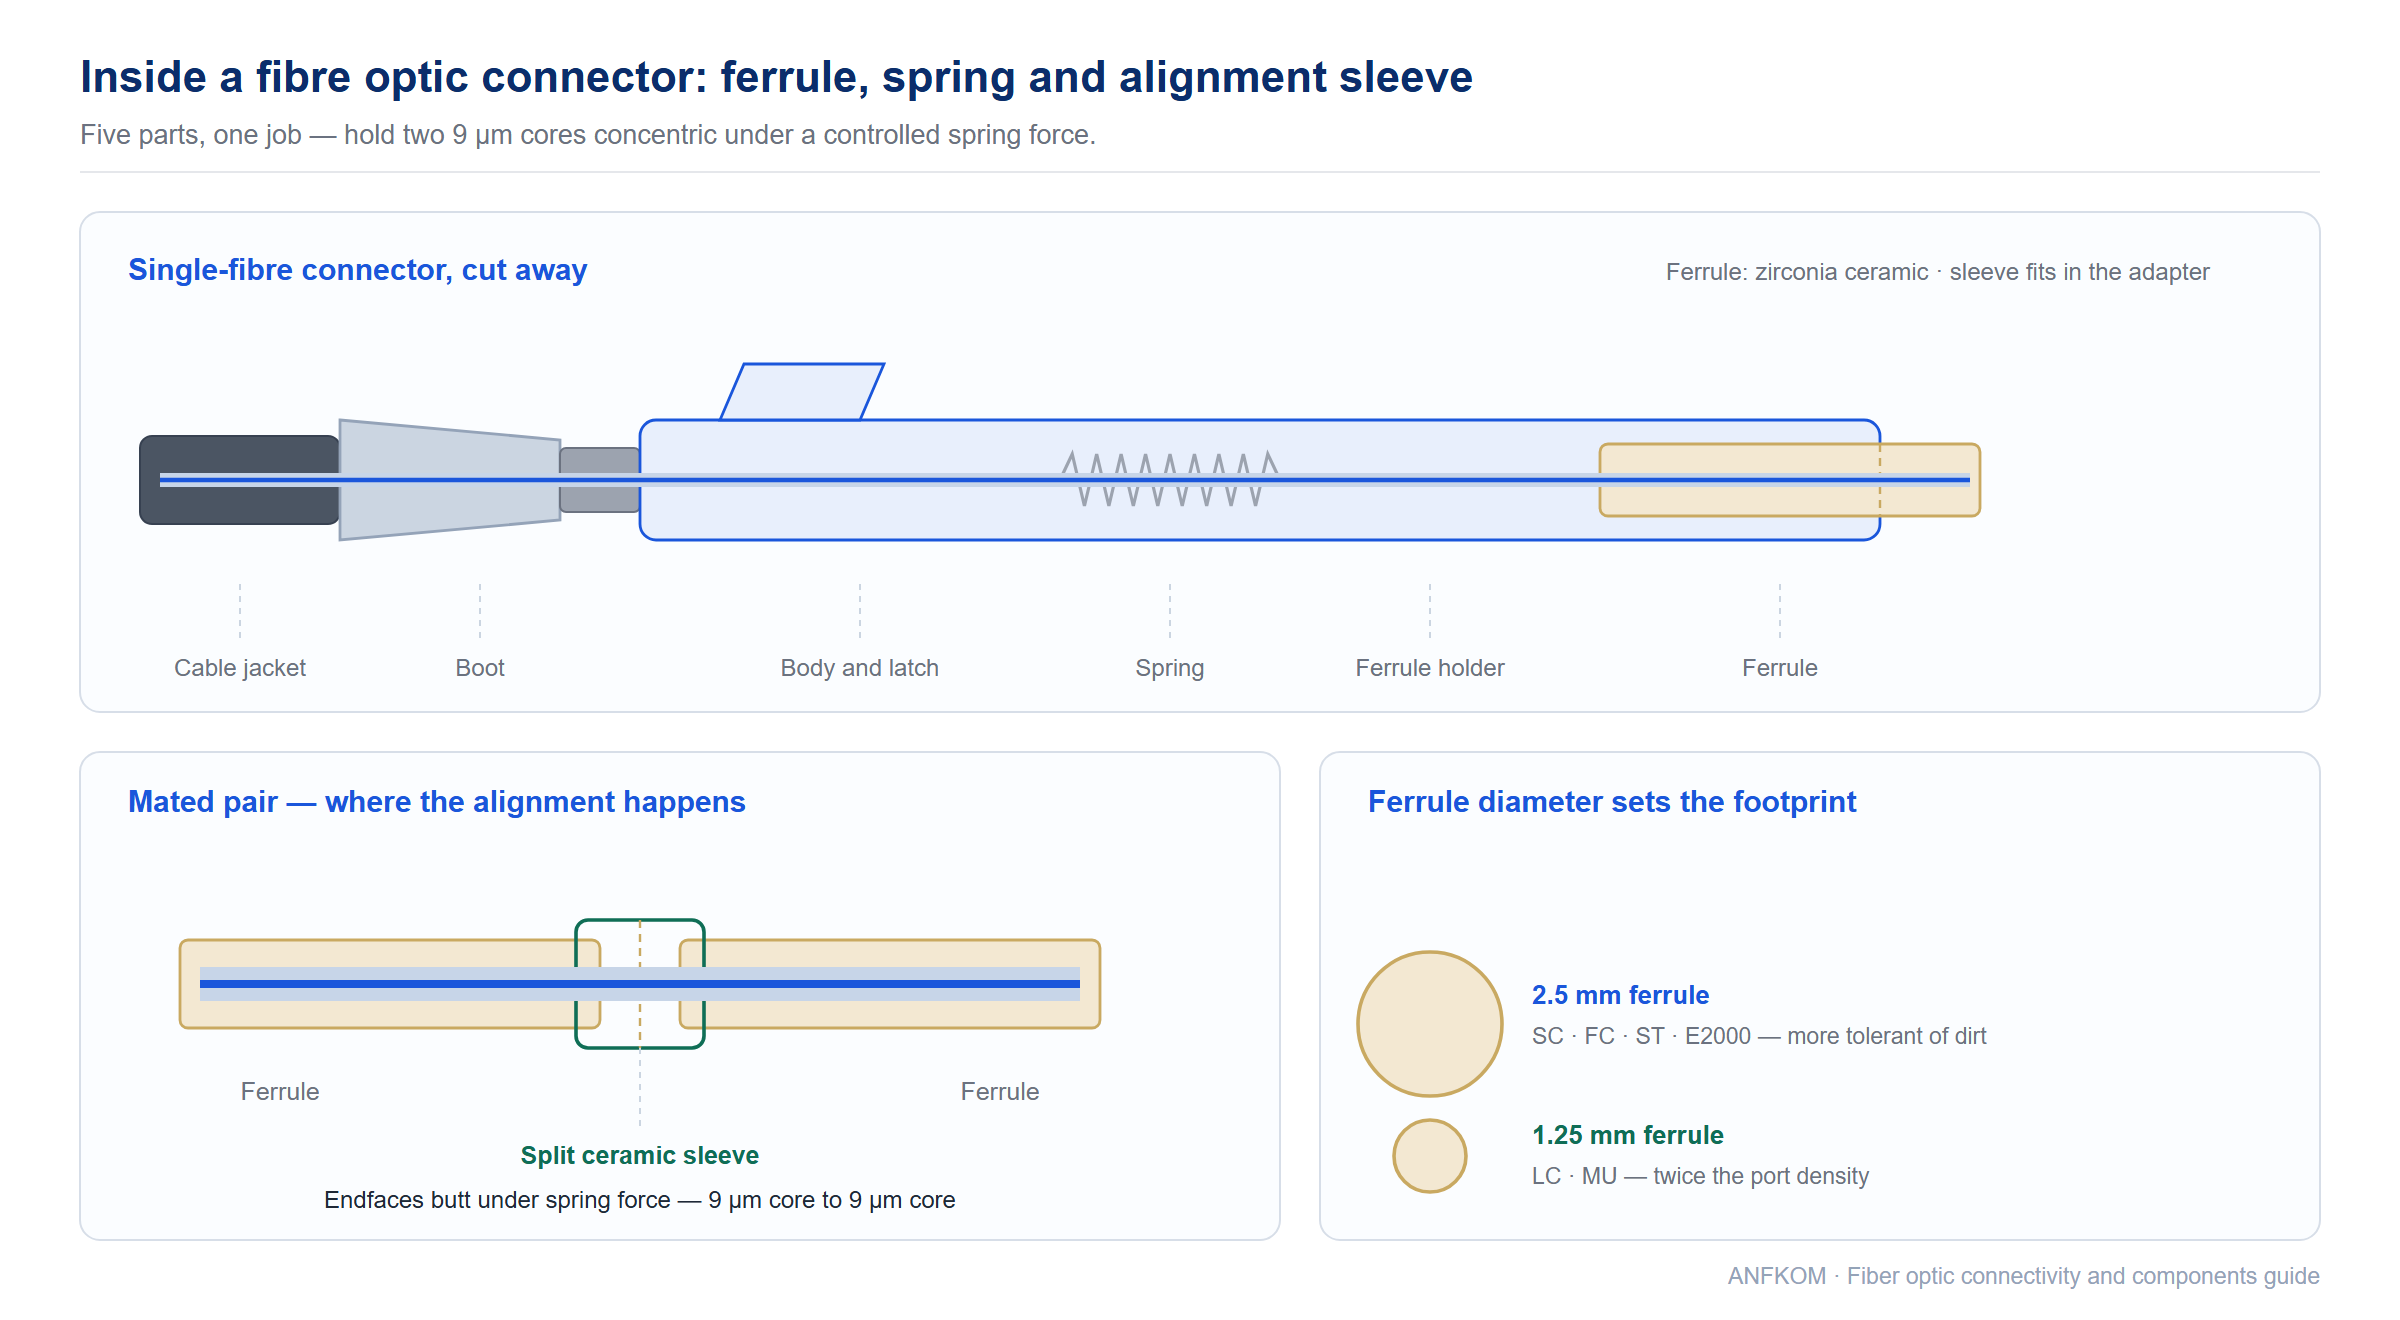
Task: Click the 'Split ceramic sleeve' green label
Action: [640, 1156]
